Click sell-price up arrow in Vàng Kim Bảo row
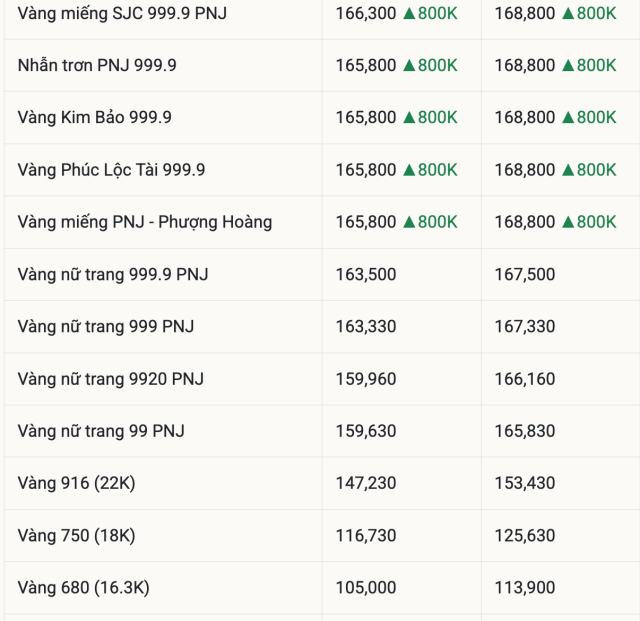 [567, 117]
